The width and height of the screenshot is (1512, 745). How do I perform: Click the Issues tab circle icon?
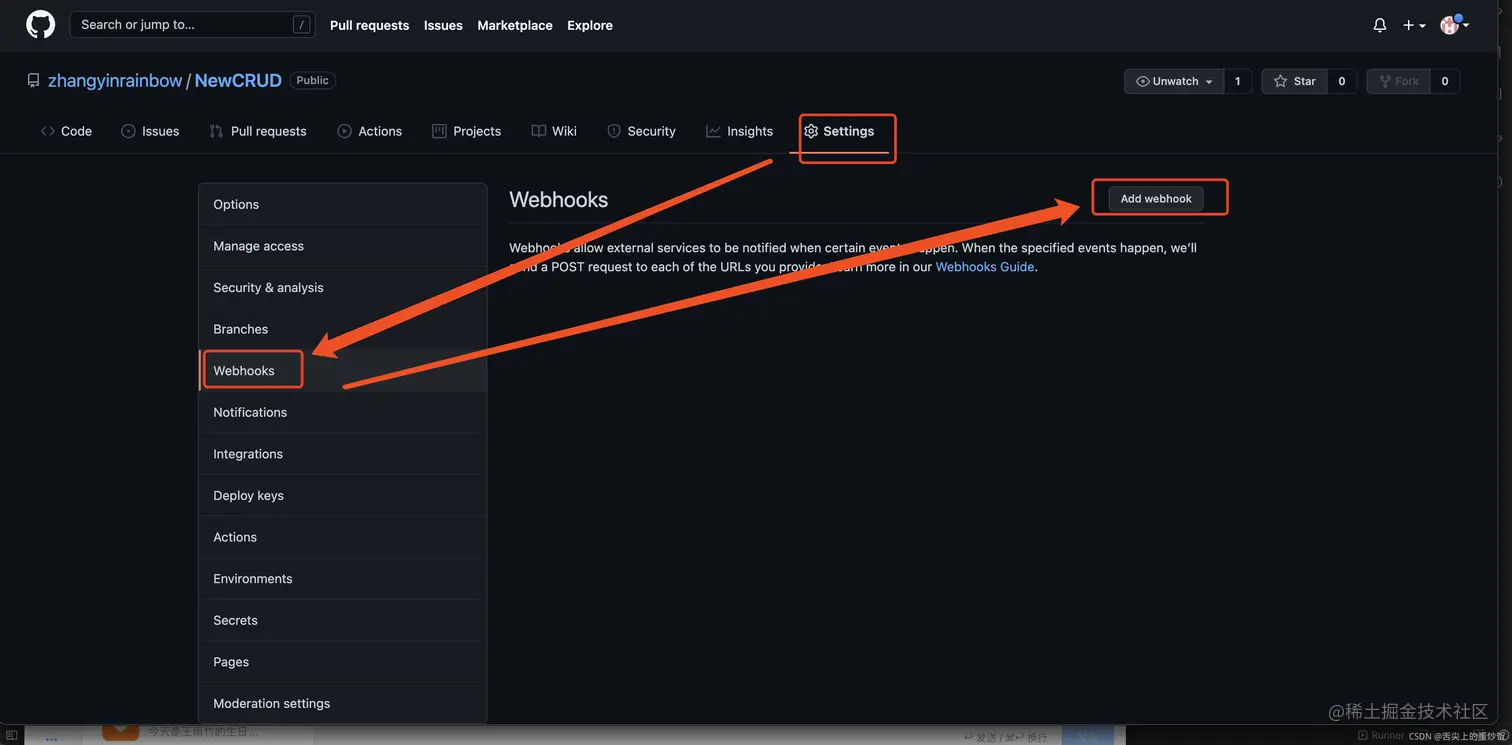coord(128,131)
